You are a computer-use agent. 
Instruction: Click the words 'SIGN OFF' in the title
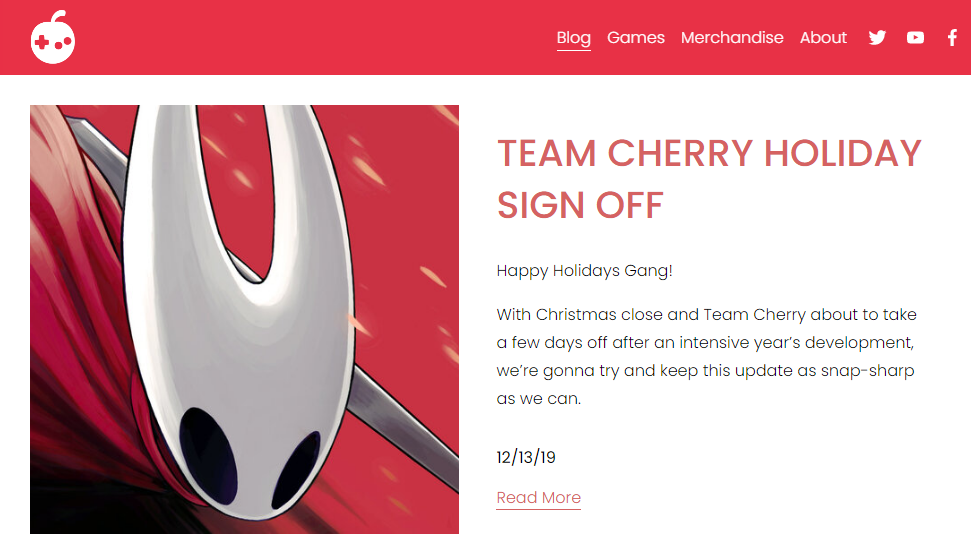[x=580, y=205]
